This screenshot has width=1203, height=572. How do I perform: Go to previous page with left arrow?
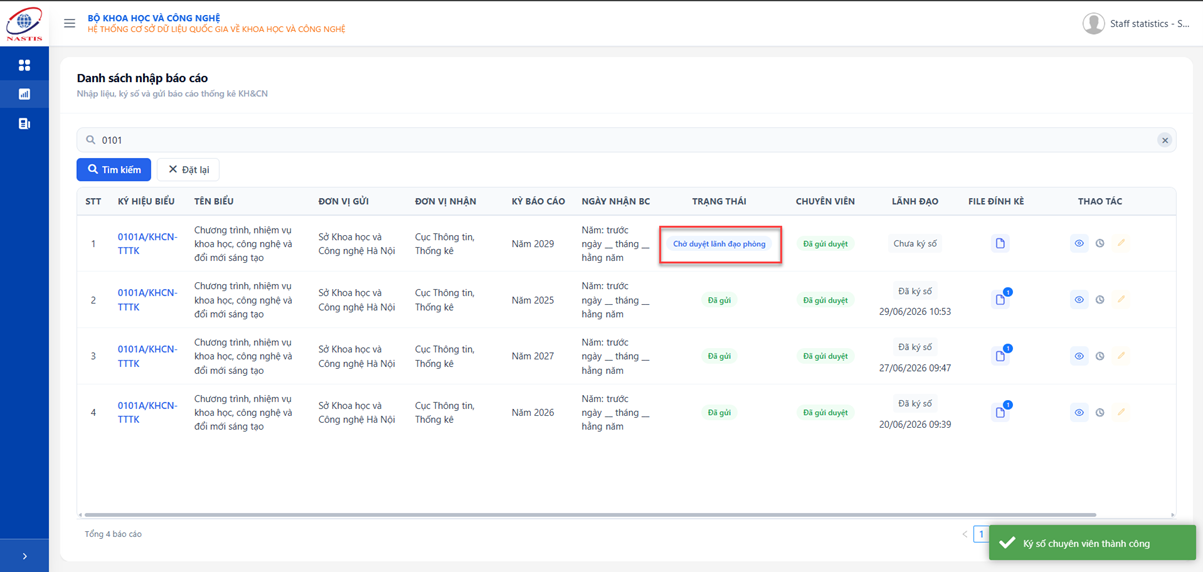(x=964, y=534)
